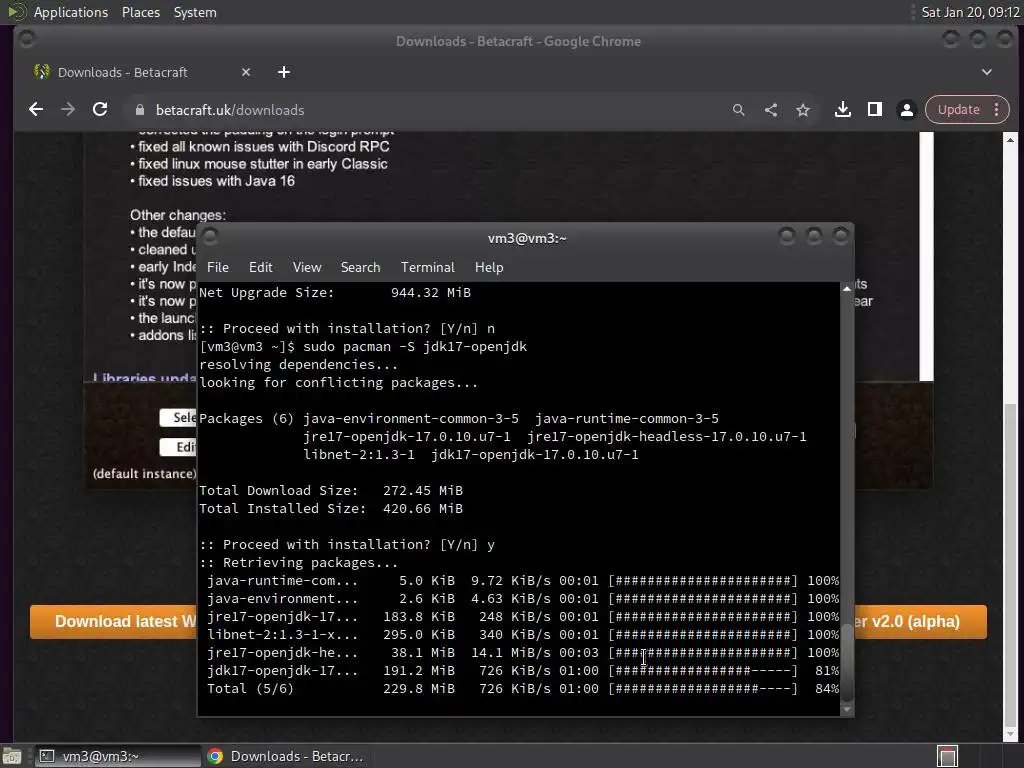Click show desktop icon in bottom panel

[x=12, y=756]
